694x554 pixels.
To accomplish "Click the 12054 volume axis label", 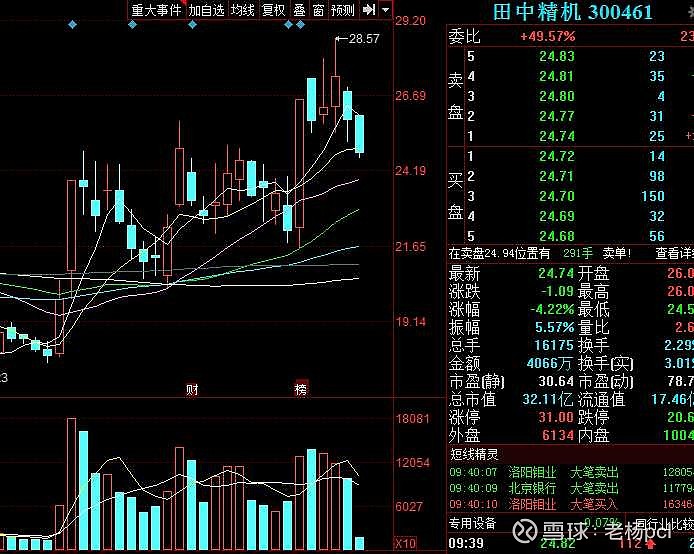I will (x=413, y=463).
